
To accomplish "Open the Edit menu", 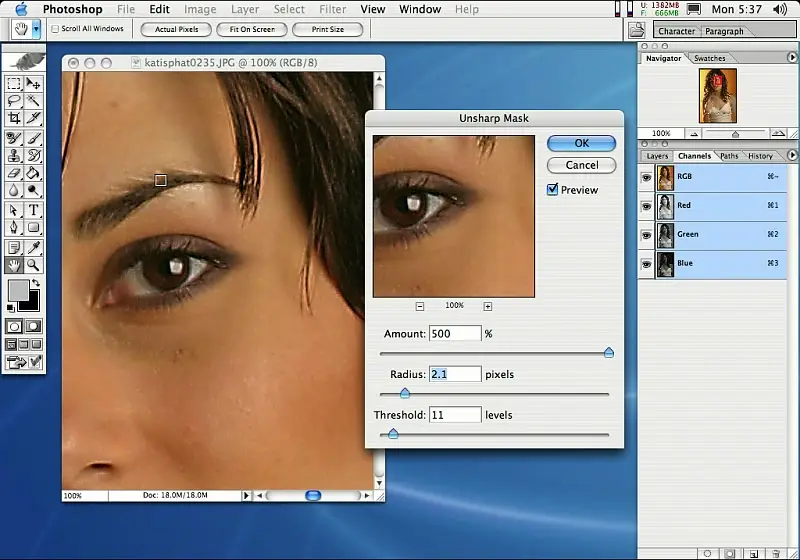I will 159,9.
